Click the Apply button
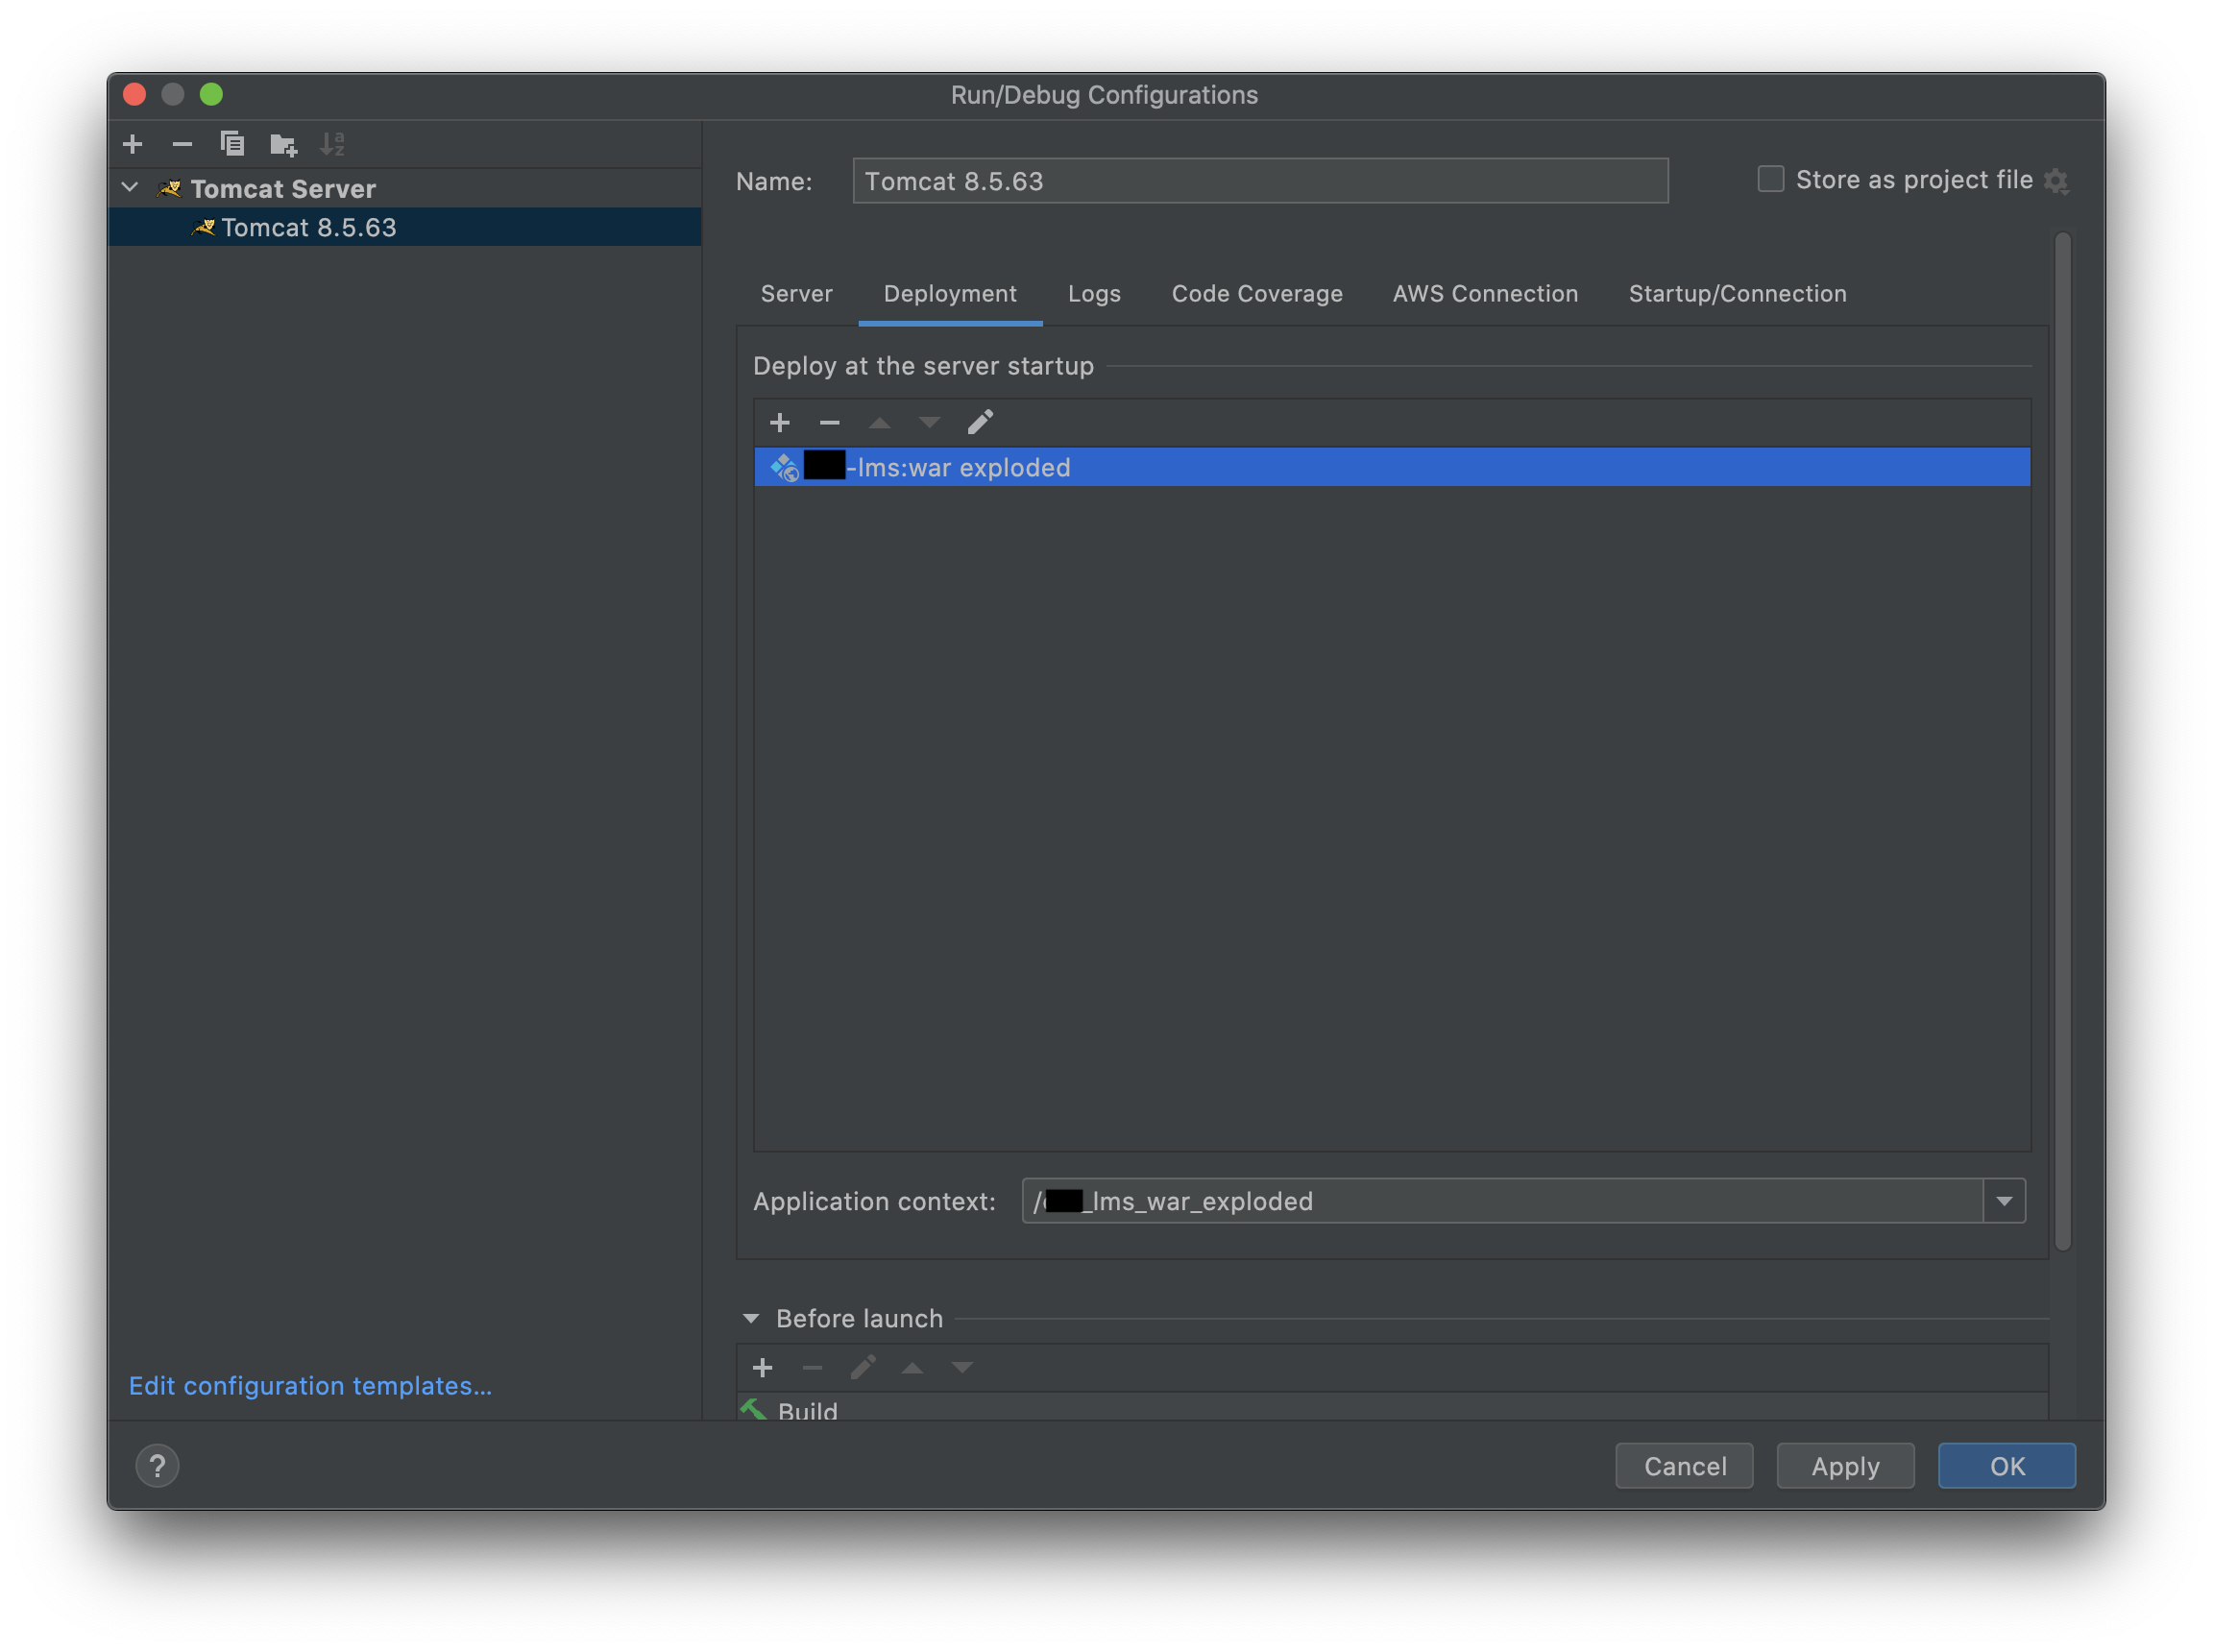This screenshot has width=2213, height=1652. pos(1845,1466)
